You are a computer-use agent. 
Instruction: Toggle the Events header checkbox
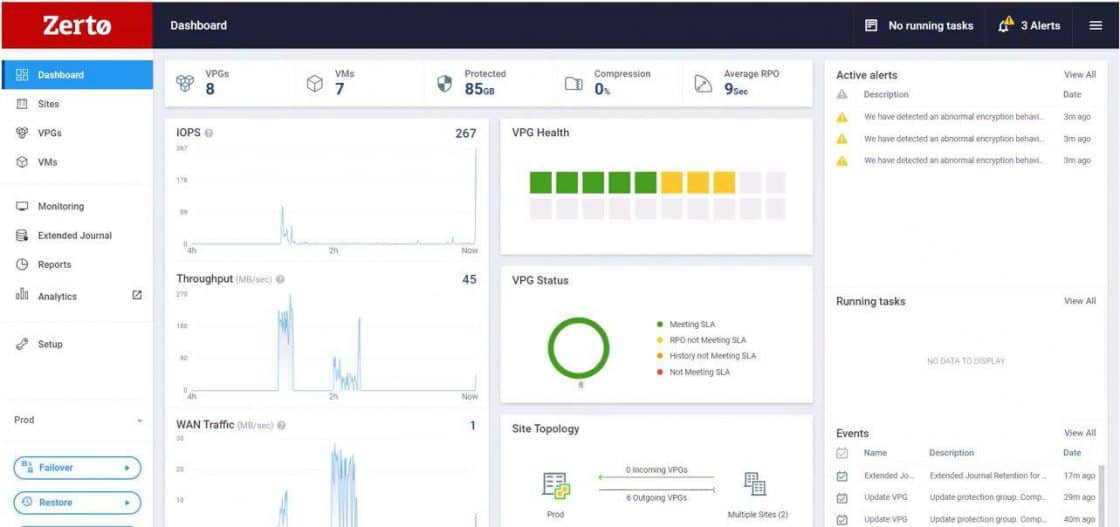[842, 454]
